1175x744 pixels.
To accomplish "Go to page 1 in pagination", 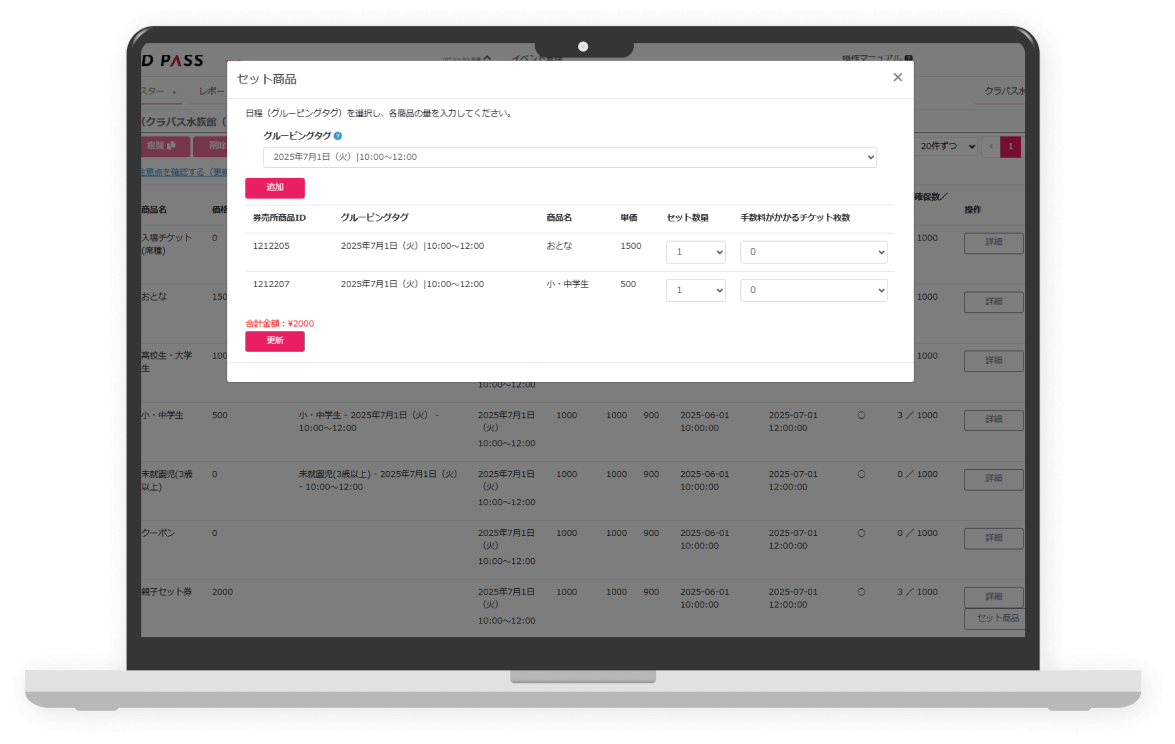I will (x=1011, y=147).
